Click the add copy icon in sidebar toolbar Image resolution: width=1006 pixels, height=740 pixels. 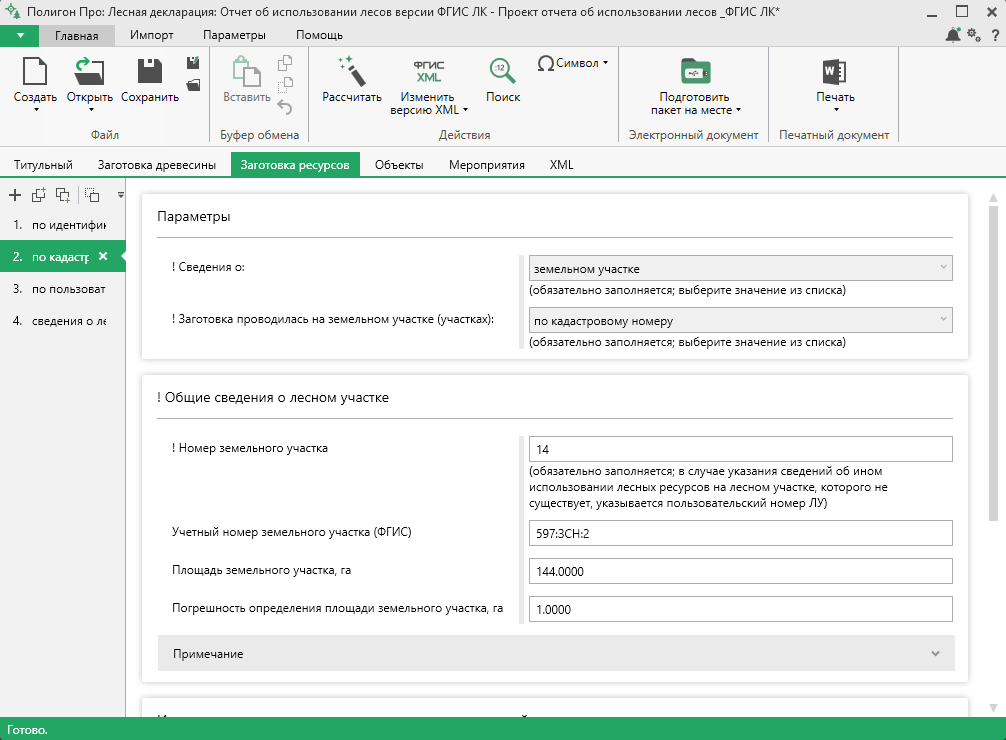coord(38,194)
